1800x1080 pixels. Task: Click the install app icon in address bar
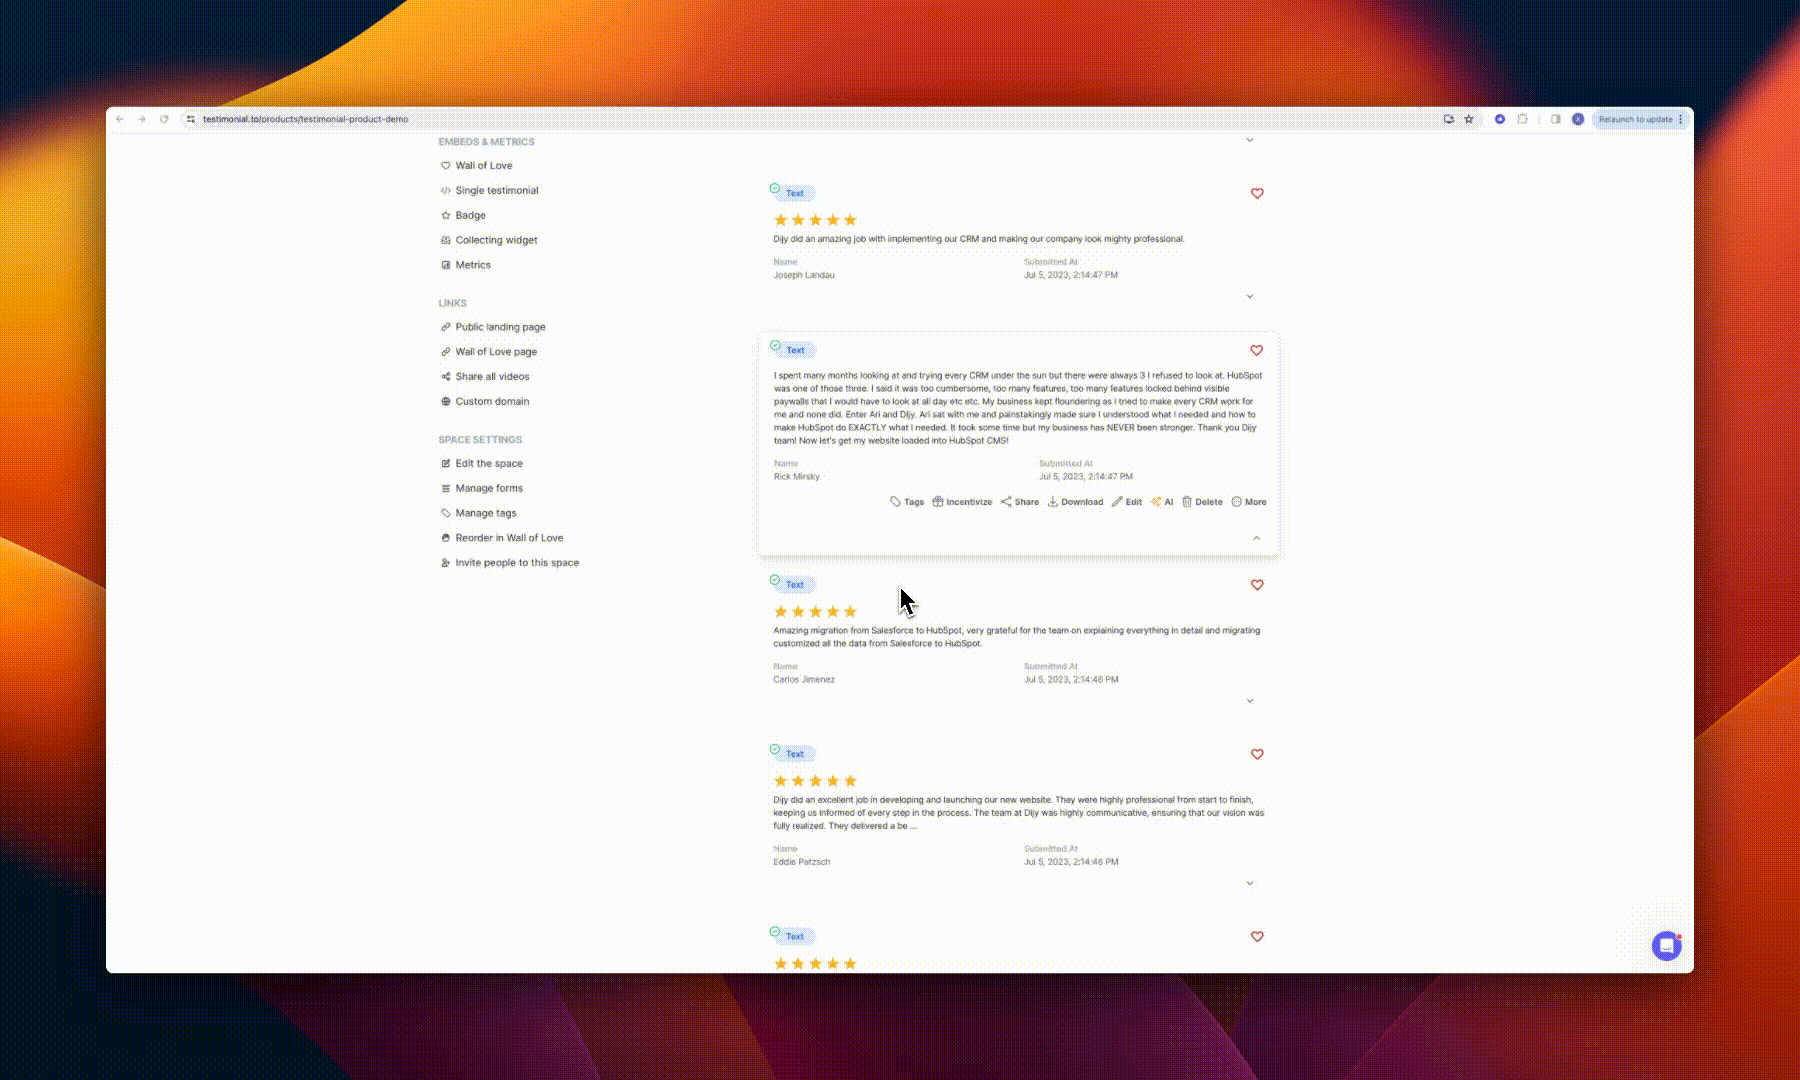[1448, 119]
